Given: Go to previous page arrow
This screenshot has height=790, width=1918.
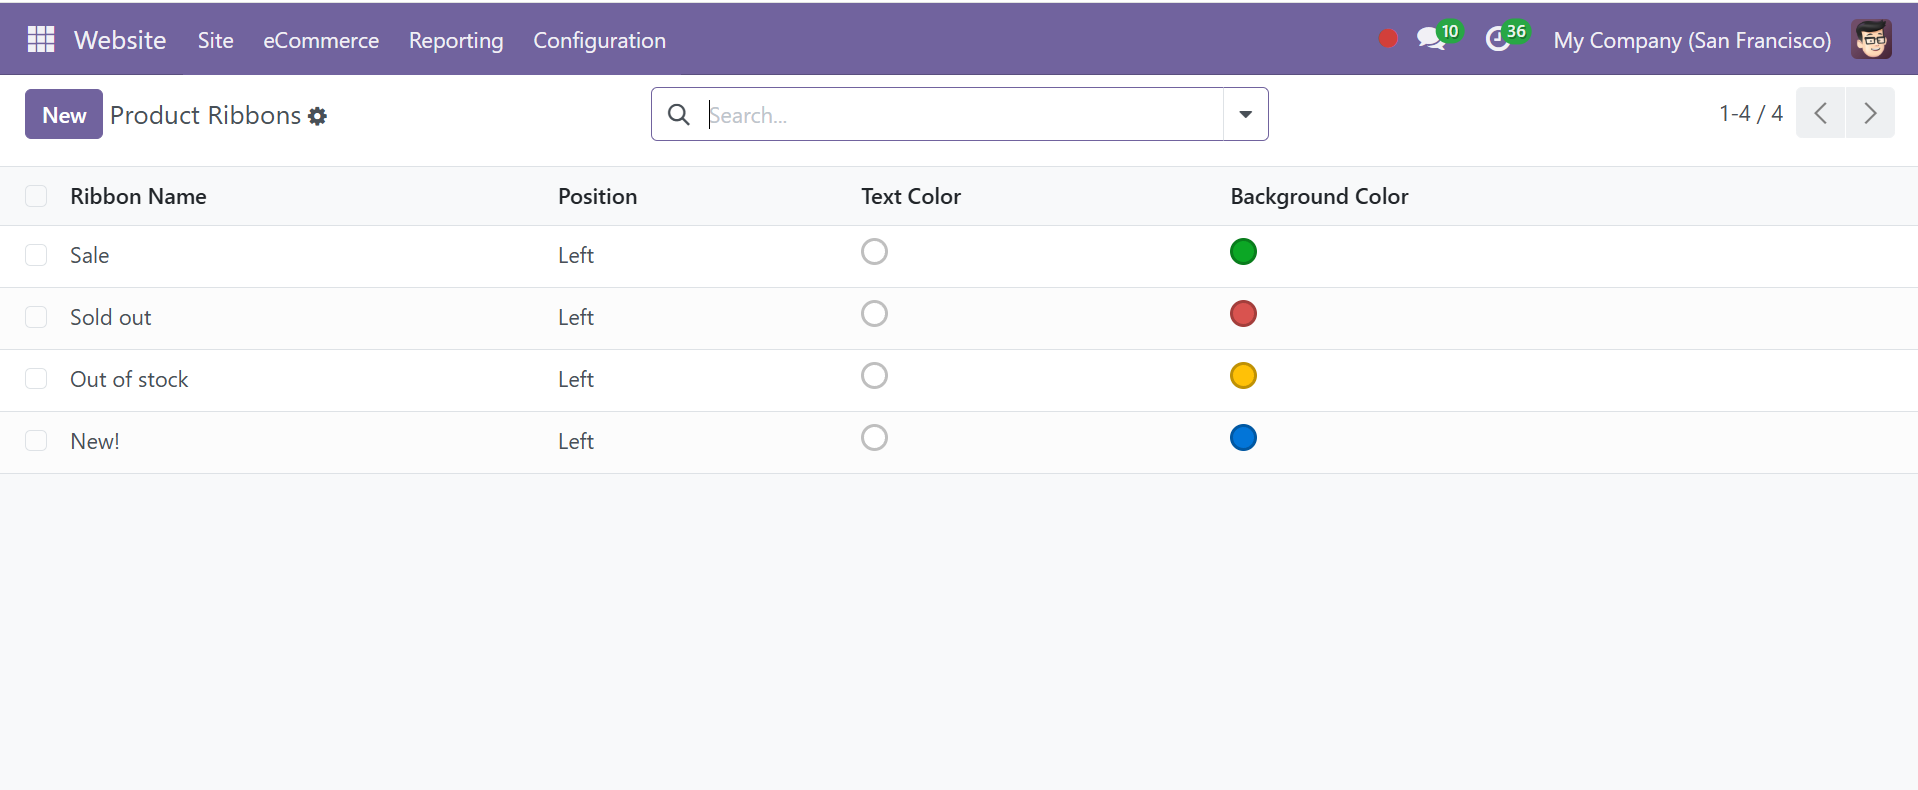Looking at the screenshot, I should click(x=1820, y=113).
